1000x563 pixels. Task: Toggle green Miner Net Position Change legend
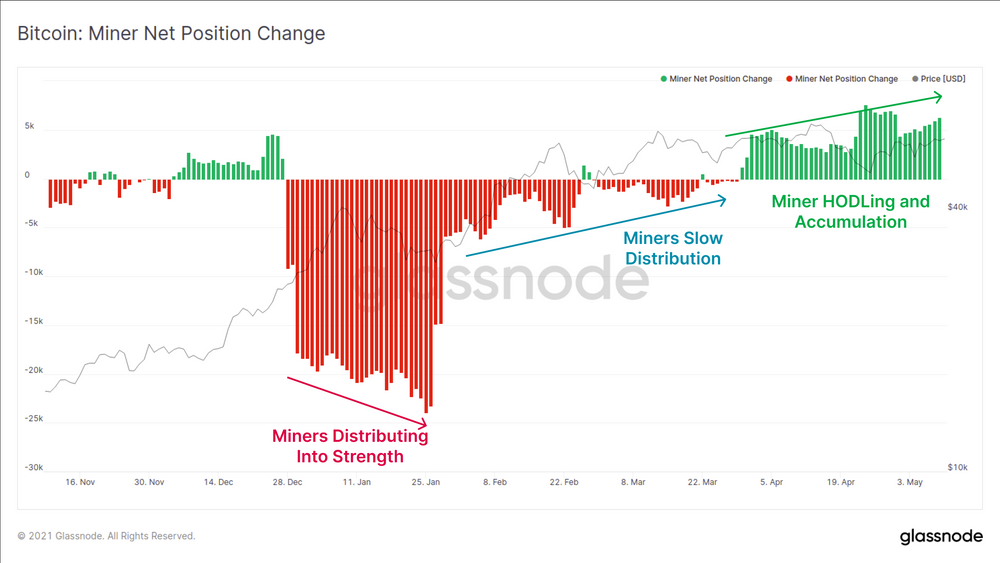(716, 79)
